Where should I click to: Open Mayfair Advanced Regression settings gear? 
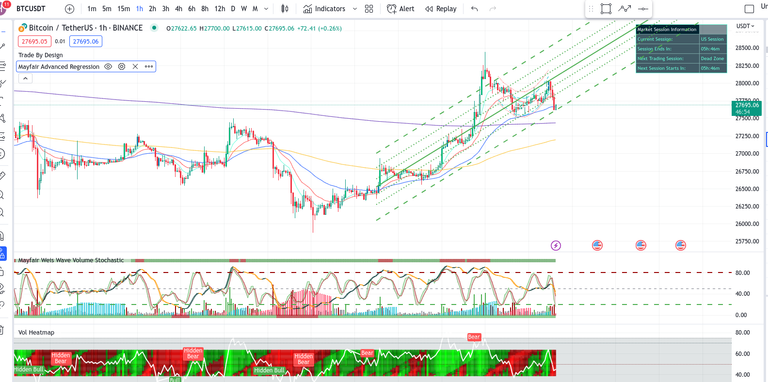point(121,67)
